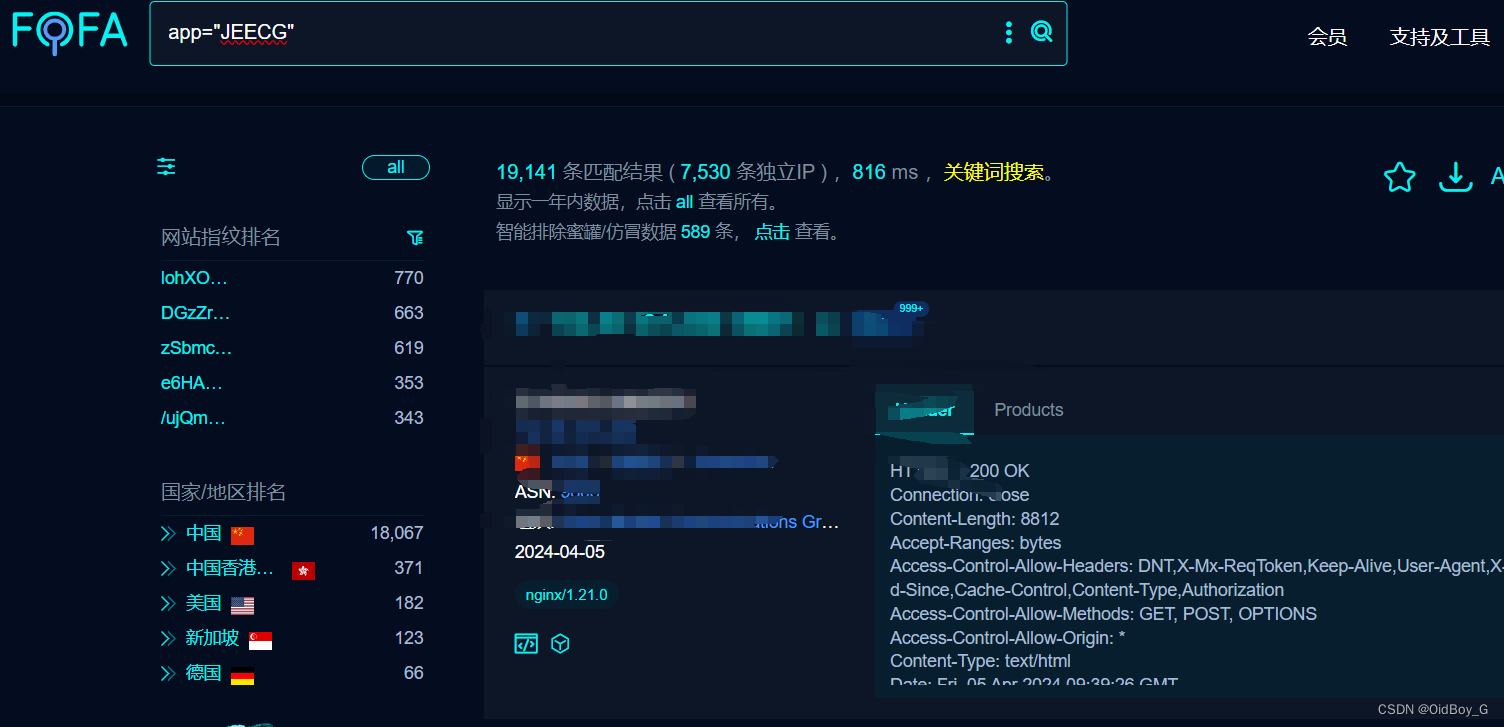Click the 美国 country link

[x=203, y=603]
